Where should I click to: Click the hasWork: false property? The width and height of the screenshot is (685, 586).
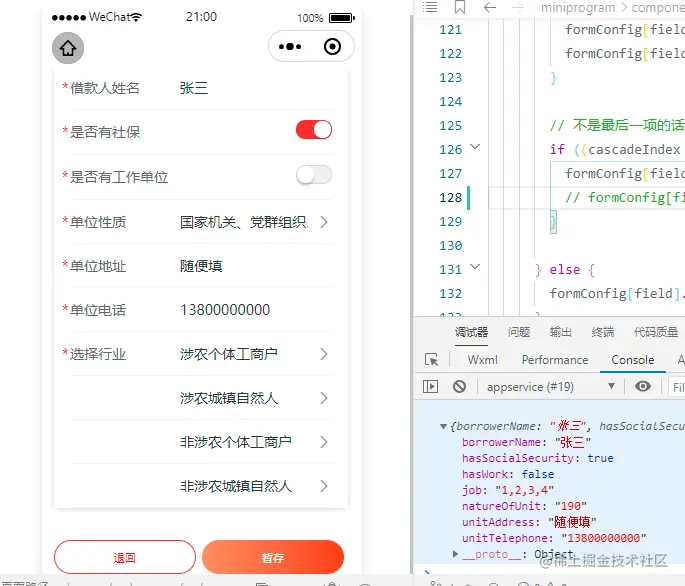pyautogui.click(x=508, y=474)
